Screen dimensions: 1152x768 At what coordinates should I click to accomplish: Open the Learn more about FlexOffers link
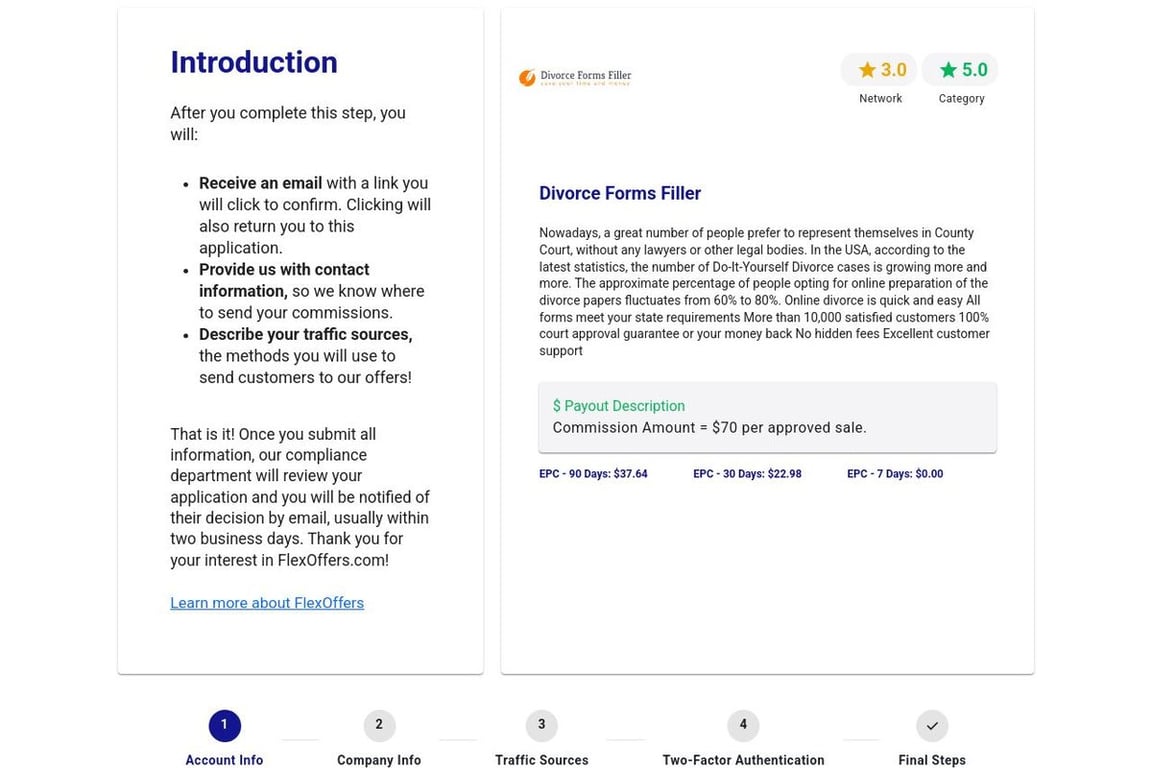tap(267, 603)
